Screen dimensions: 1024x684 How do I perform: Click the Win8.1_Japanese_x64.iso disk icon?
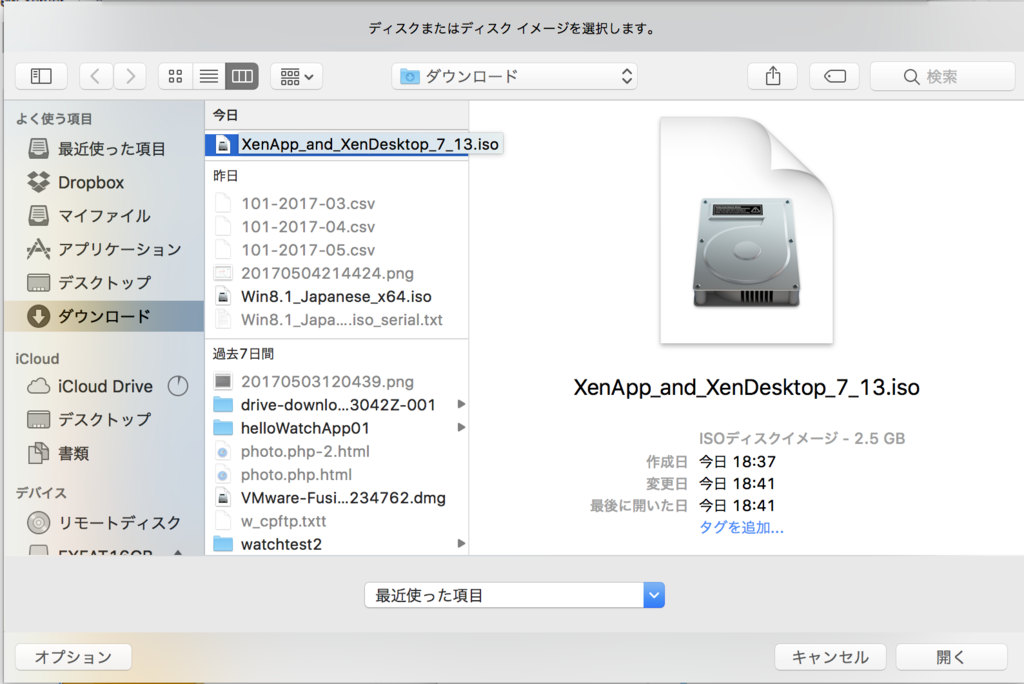pyautogui.click(x=223, y=297)
